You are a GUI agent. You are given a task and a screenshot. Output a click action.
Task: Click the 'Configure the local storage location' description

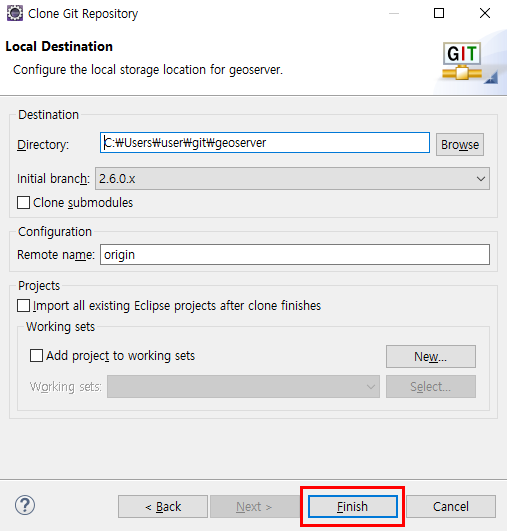(x=148, y=70)
